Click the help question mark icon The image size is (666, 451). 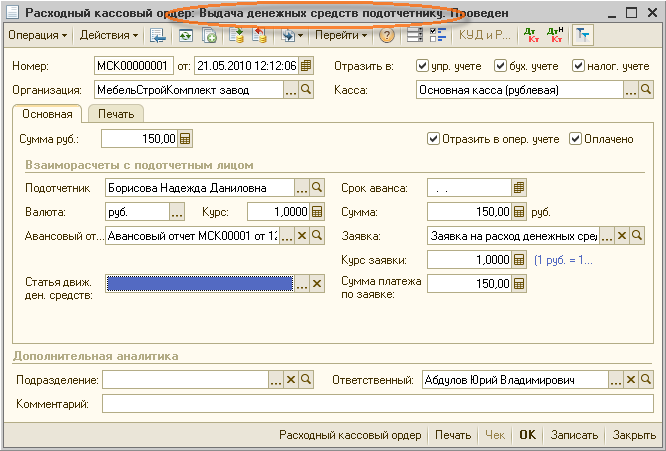[387, 35]
